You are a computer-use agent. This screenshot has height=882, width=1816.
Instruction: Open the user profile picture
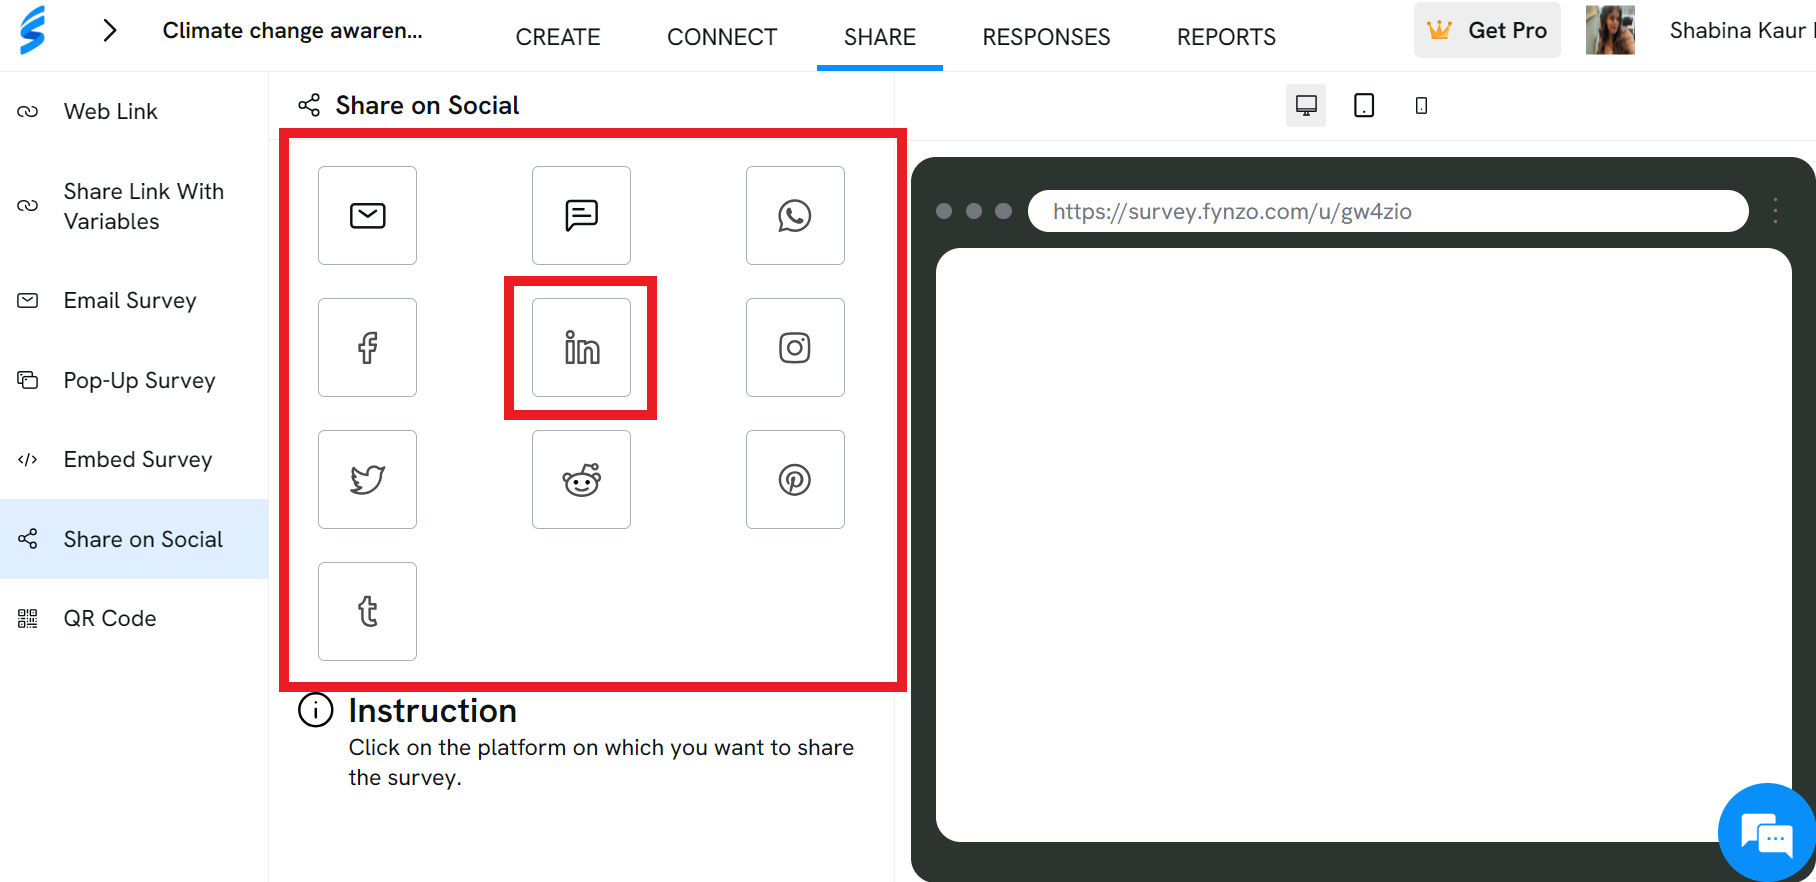(x=1610, y=30)
